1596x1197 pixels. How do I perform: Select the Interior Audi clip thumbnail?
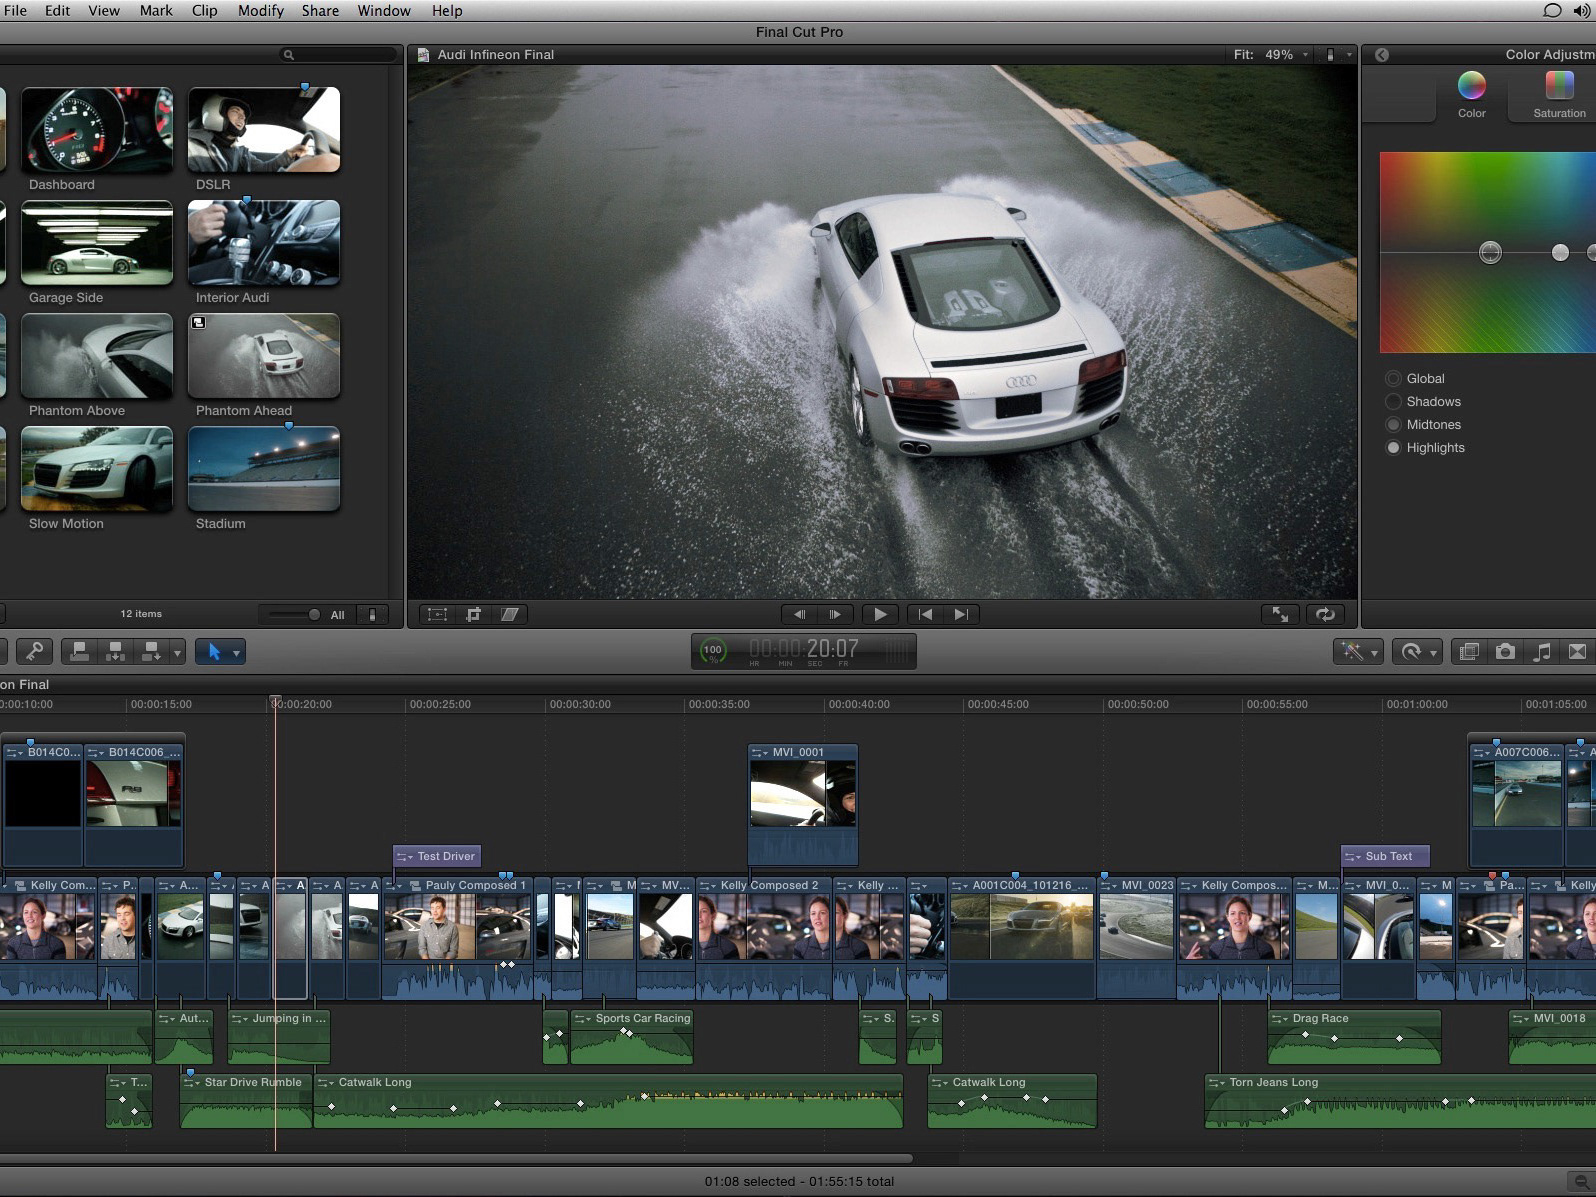click(x=264, y=242)
